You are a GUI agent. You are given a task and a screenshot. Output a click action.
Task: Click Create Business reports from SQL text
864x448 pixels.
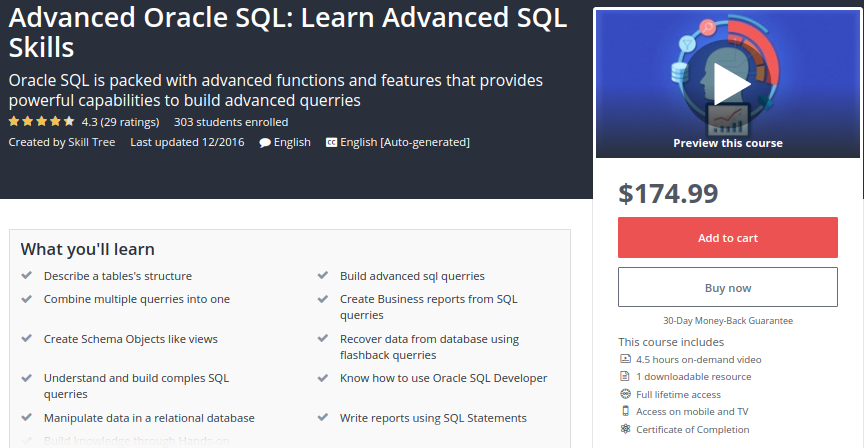pyautogui.click(x=429, y=307)
